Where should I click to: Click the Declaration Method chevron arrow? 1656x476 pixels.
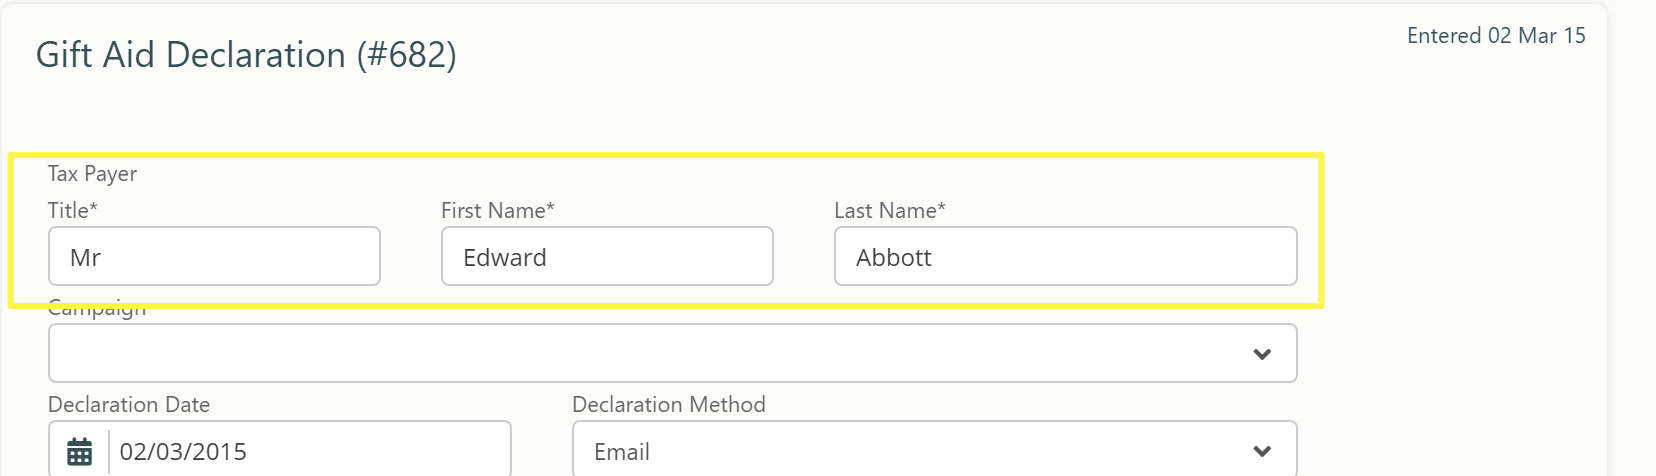pos(1262,452)
